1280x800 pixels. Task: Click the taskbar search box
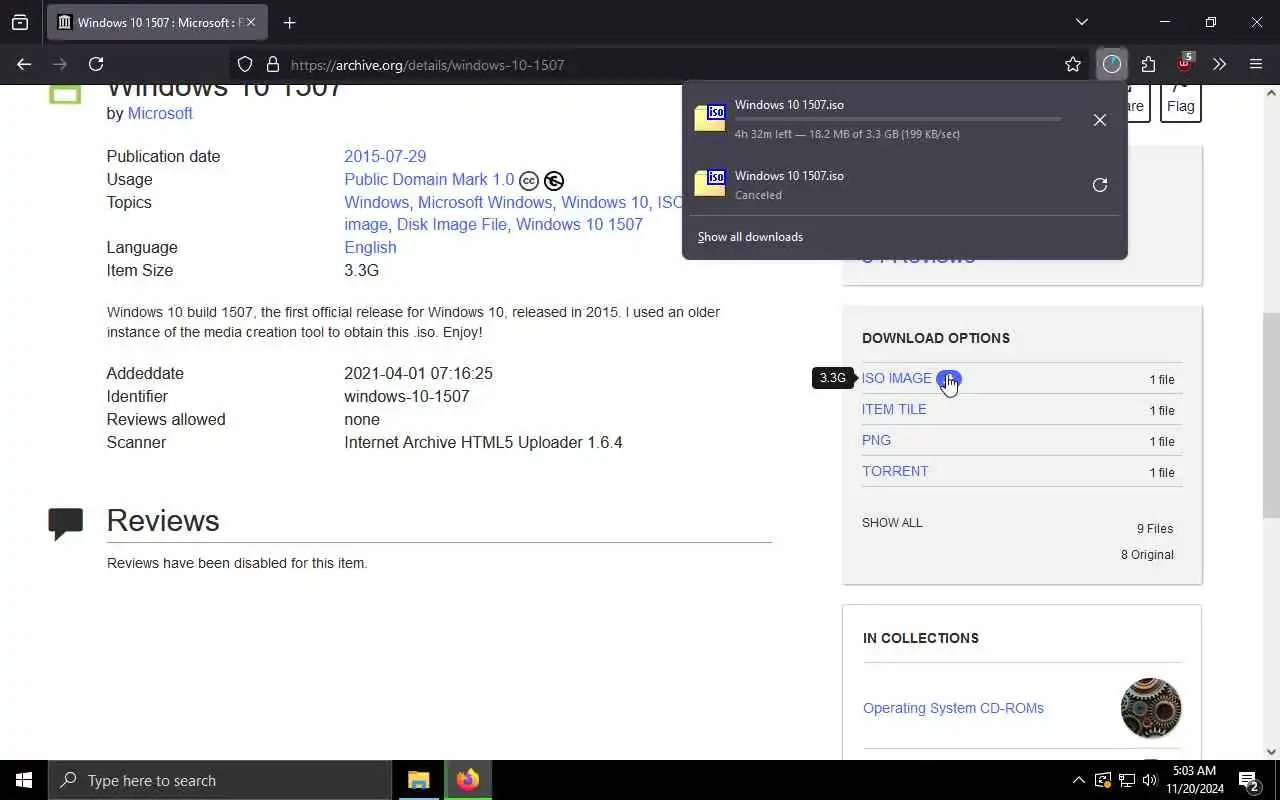(220, 780)
